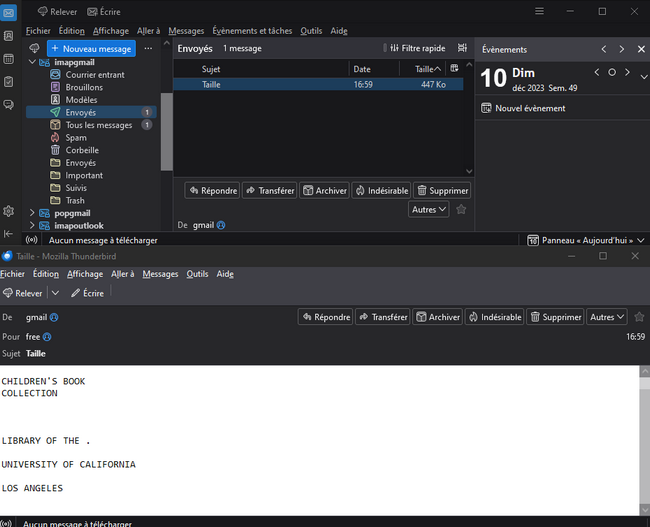Open Autres dropdown in main preview pane
Image resolution: width=650 pixels, height=527 pixels.
click(x=429, y=209)
